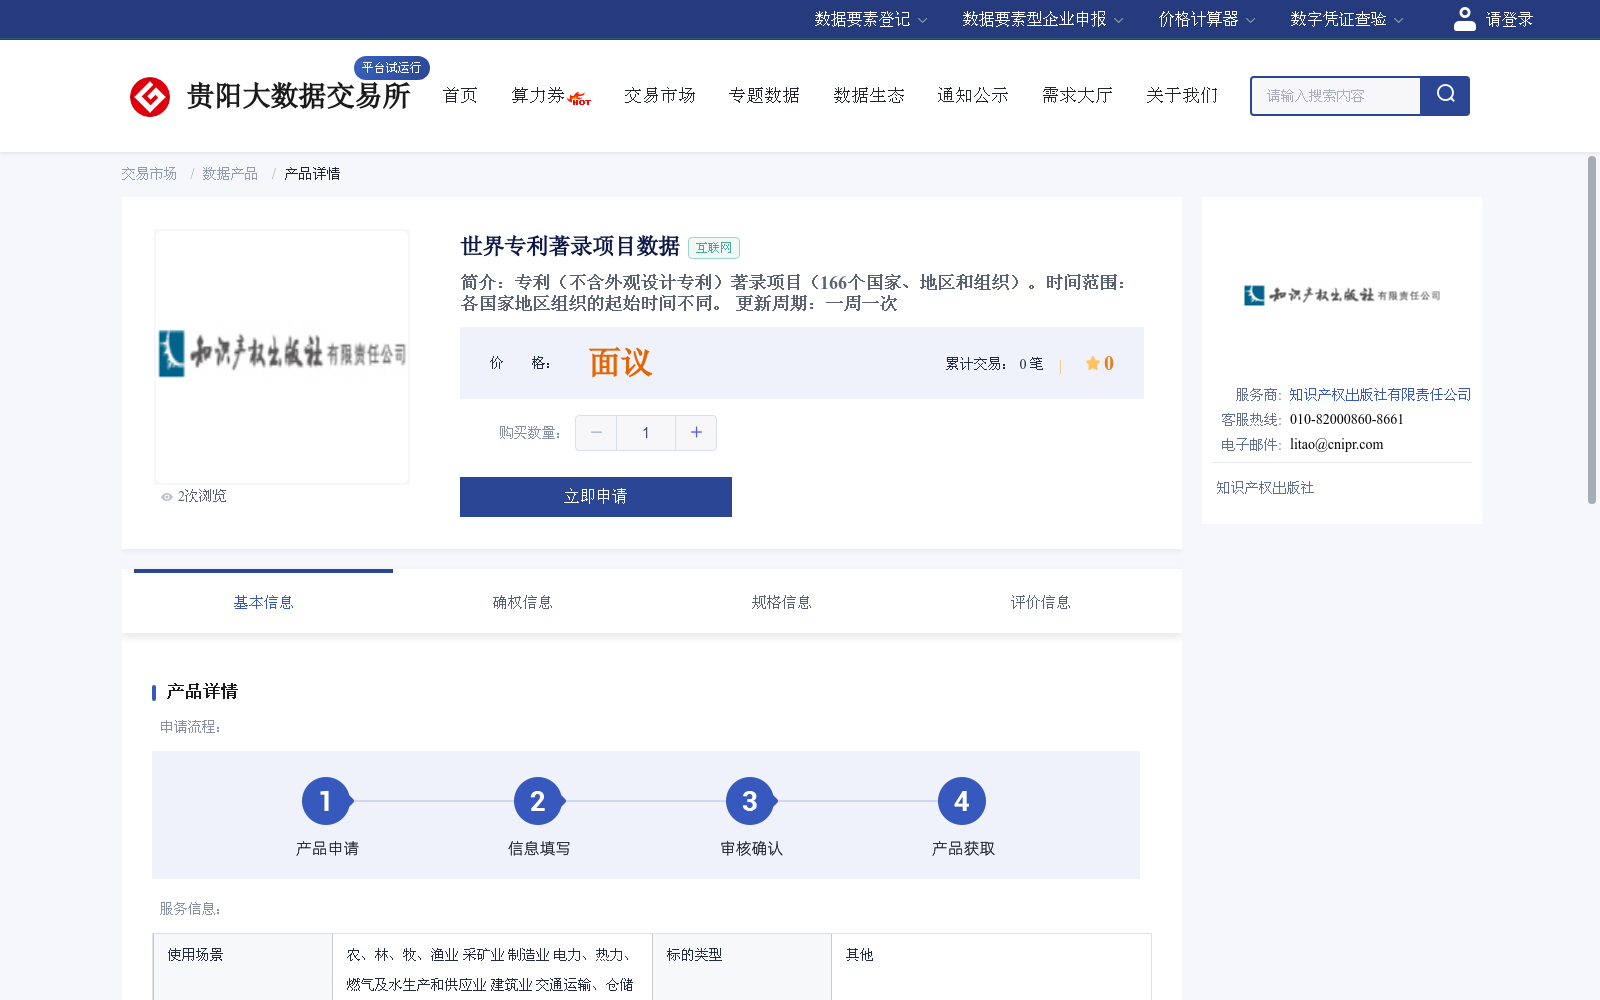Click step 3 circle 审核确认
Screen dimensions: 1600x1000
(750, 801)
